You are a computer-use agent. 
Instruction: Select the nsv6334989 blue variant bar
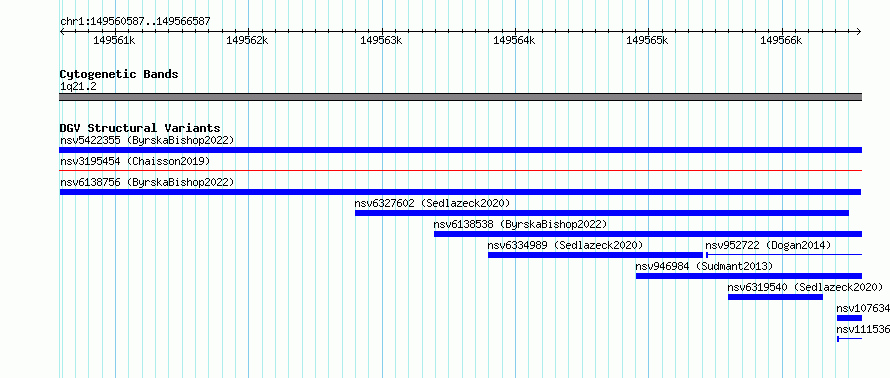click(x=595, y=255)
